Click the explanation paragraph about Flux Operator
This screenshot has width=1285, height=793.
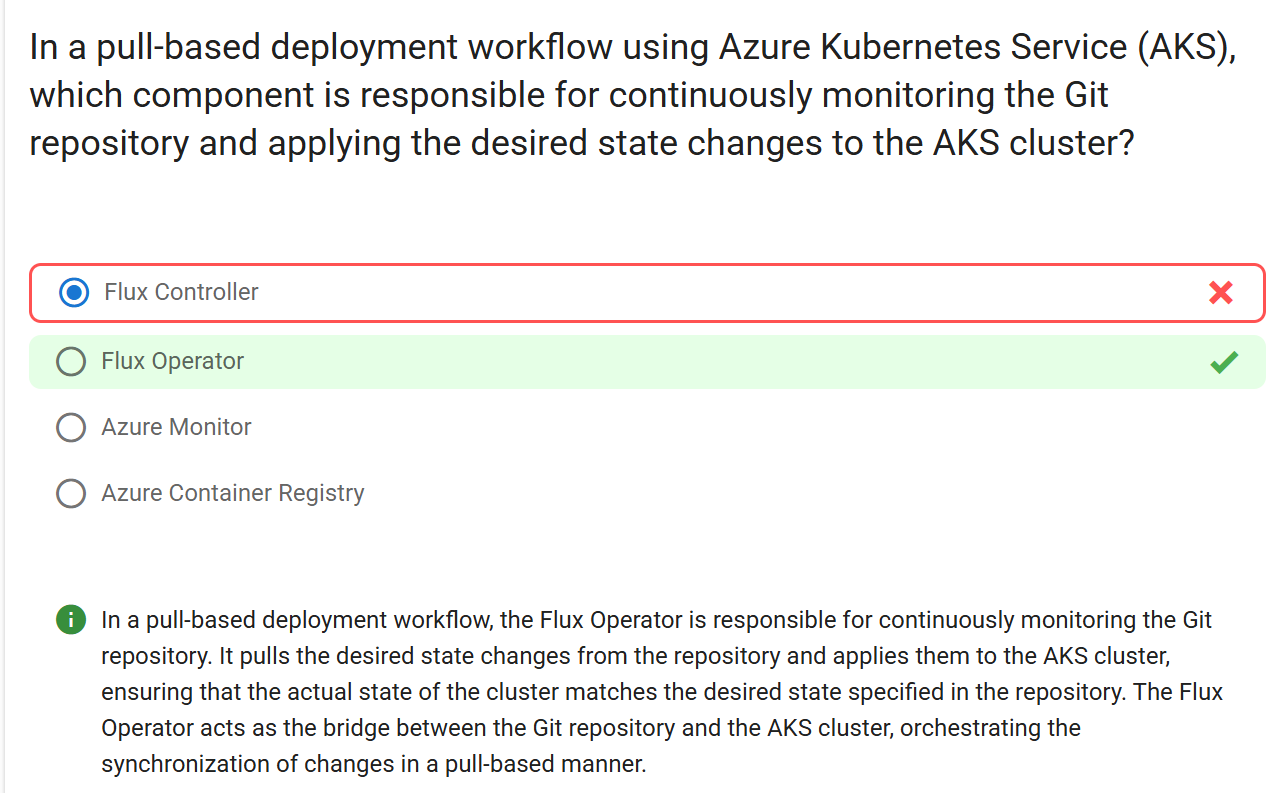coord(662,691)
